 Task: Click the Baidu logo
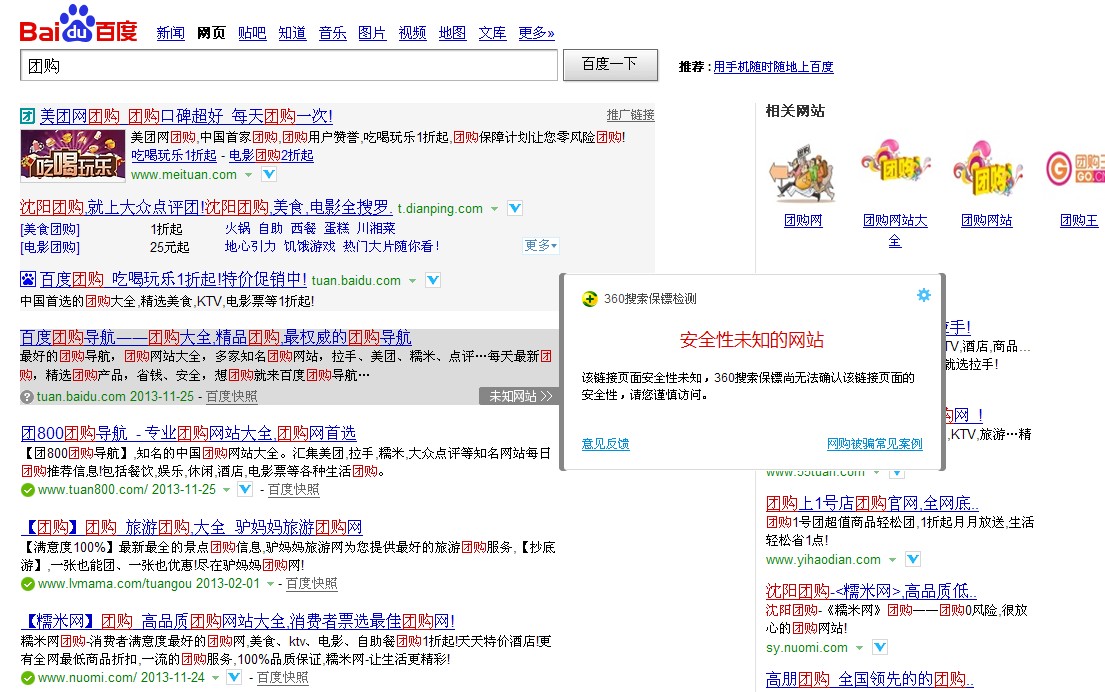click(78, 25)
